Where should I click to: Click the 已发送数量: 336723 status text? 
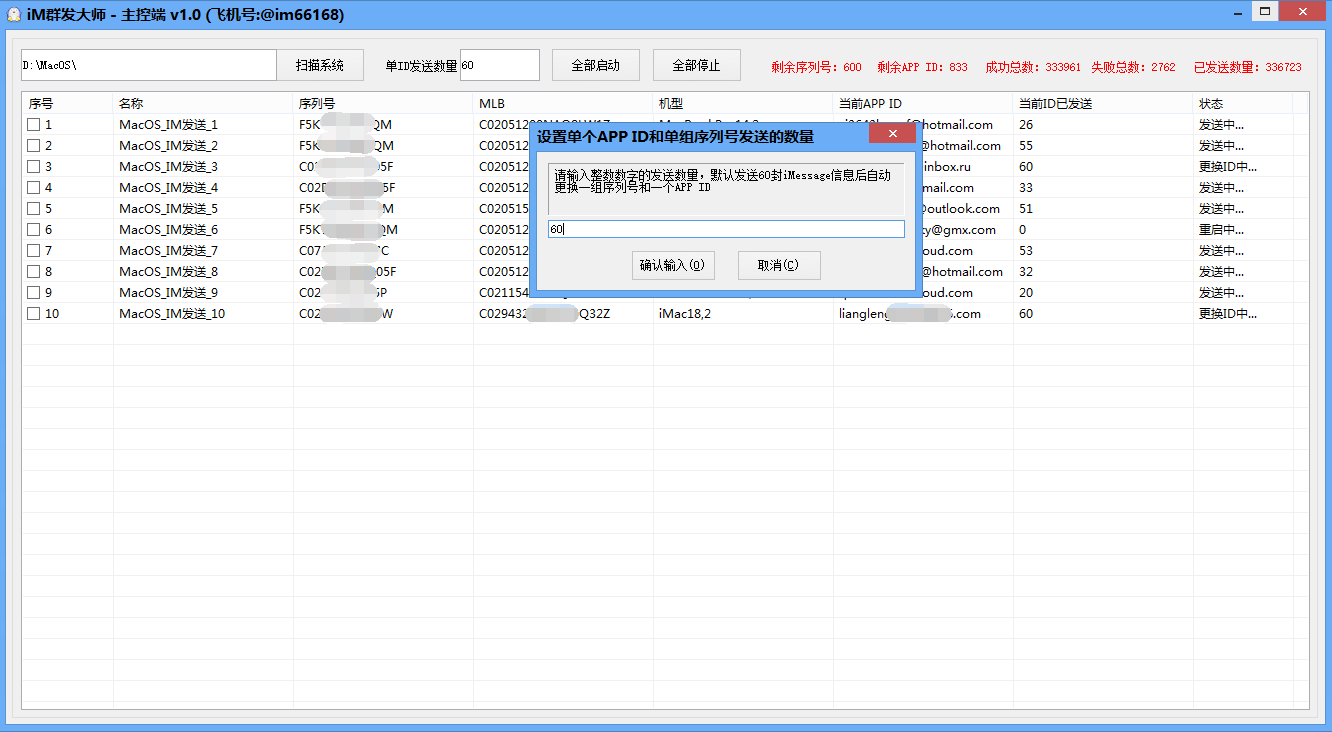1248,68
